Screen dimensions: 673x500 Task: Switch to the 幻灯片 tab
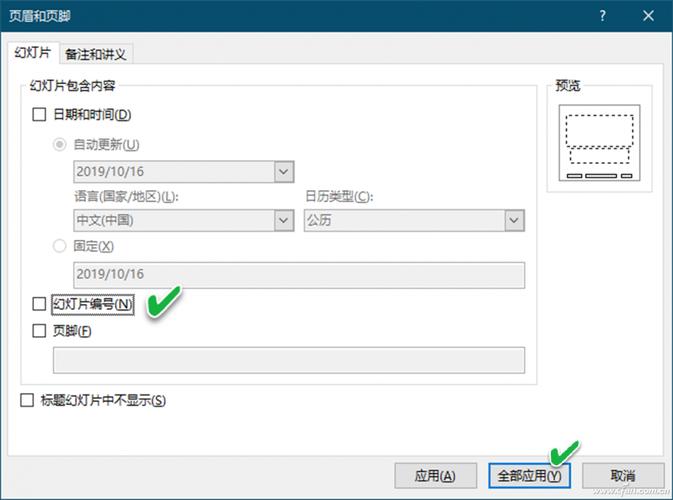pos(33,53)
